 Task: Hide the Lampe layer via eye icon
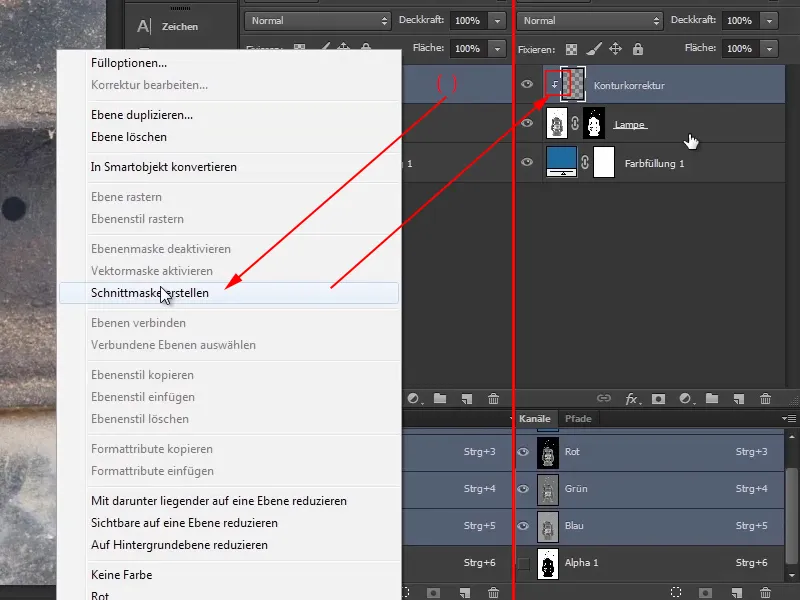click(527, 123)
